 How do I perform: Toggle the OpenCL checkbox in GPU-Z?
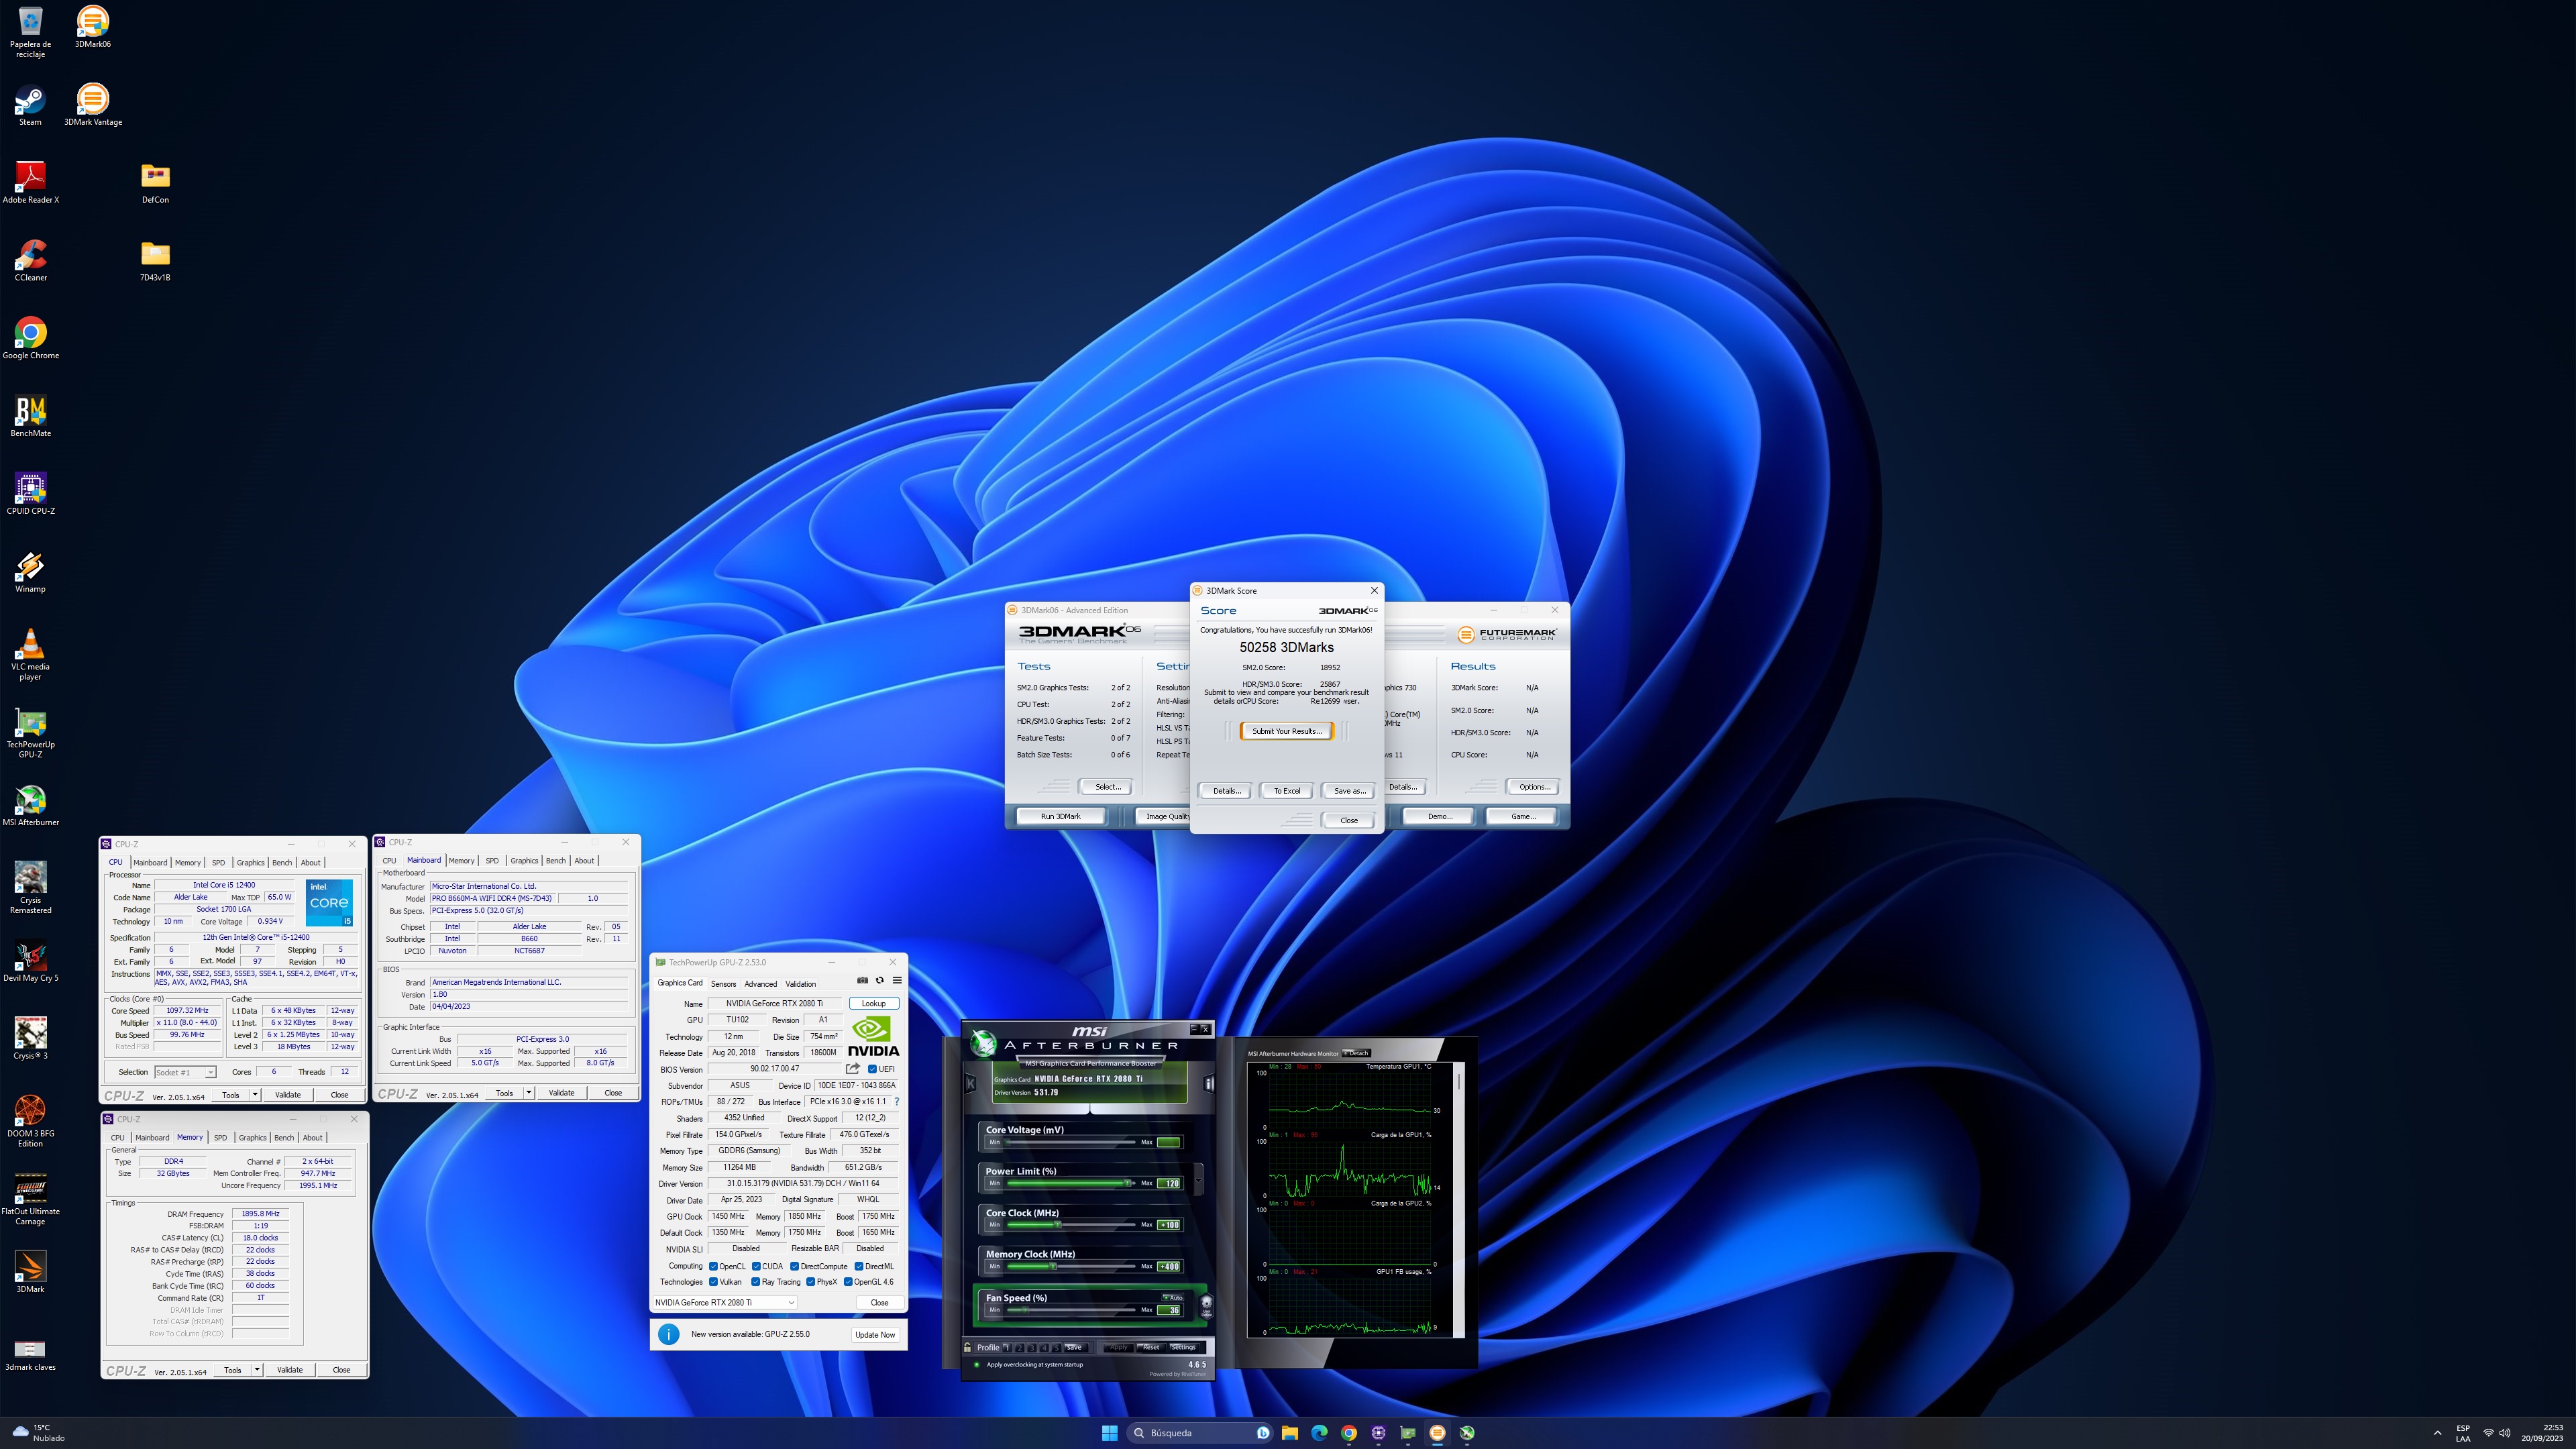pyautogui.click(x=713, y=1266)
